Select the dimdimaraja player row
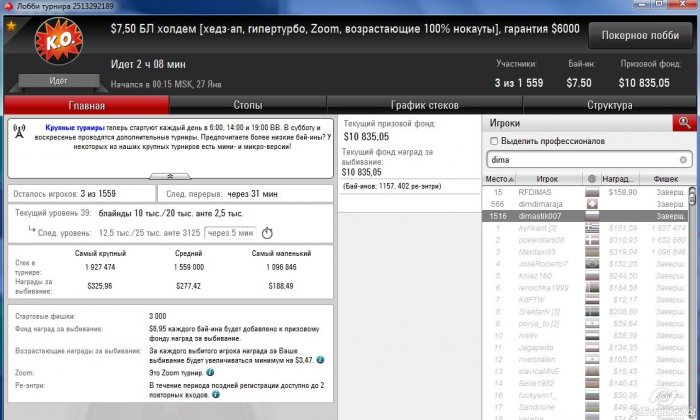The width and height of the screenshot is (700, 420). click(585, 204)
